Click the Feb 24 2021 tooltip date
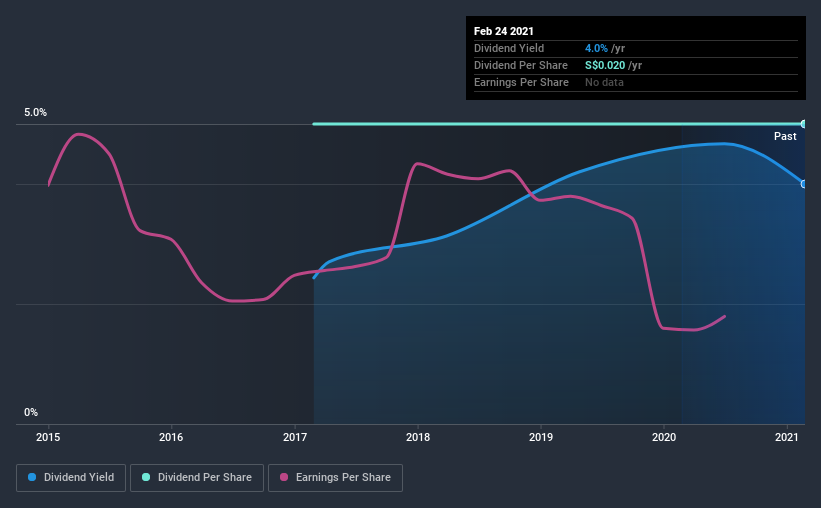The image size is (821, 508). click(504, 31)
